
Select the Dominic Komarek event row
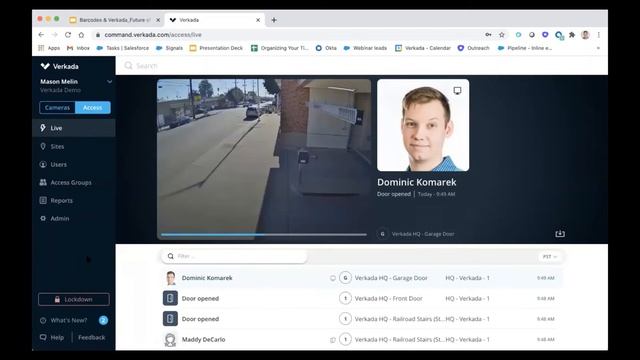click(x=361, y=278)
